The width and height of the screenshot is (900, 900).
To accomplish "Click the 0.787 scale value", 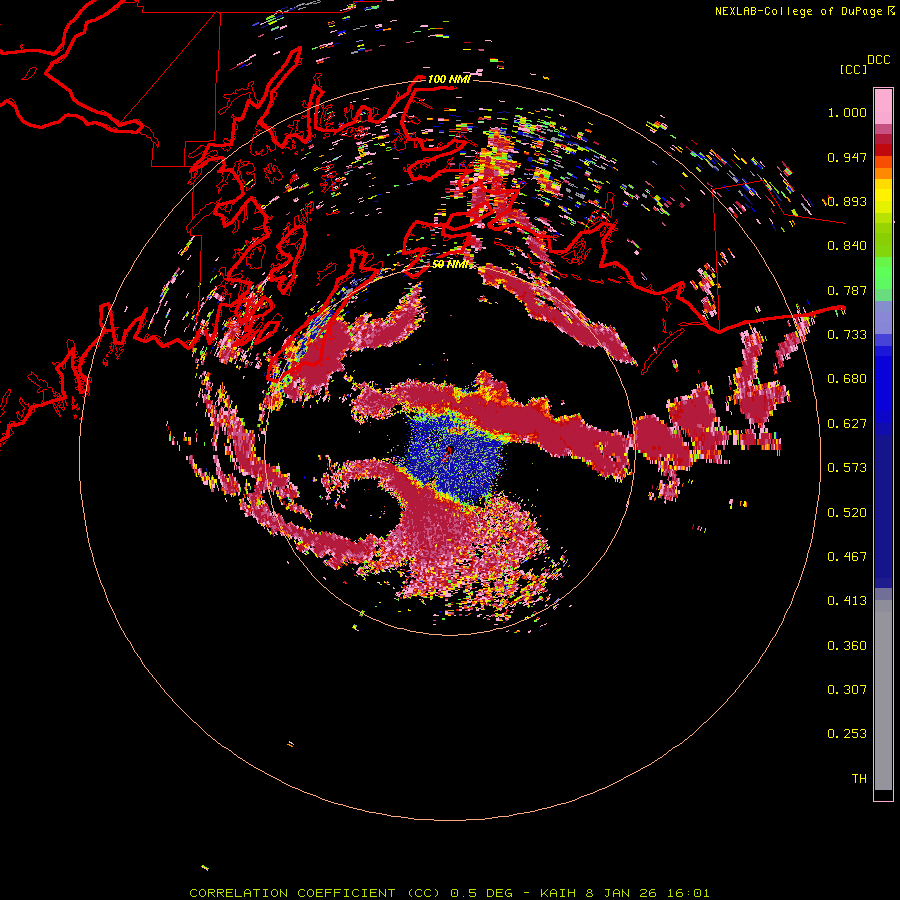I will point(847,290).
